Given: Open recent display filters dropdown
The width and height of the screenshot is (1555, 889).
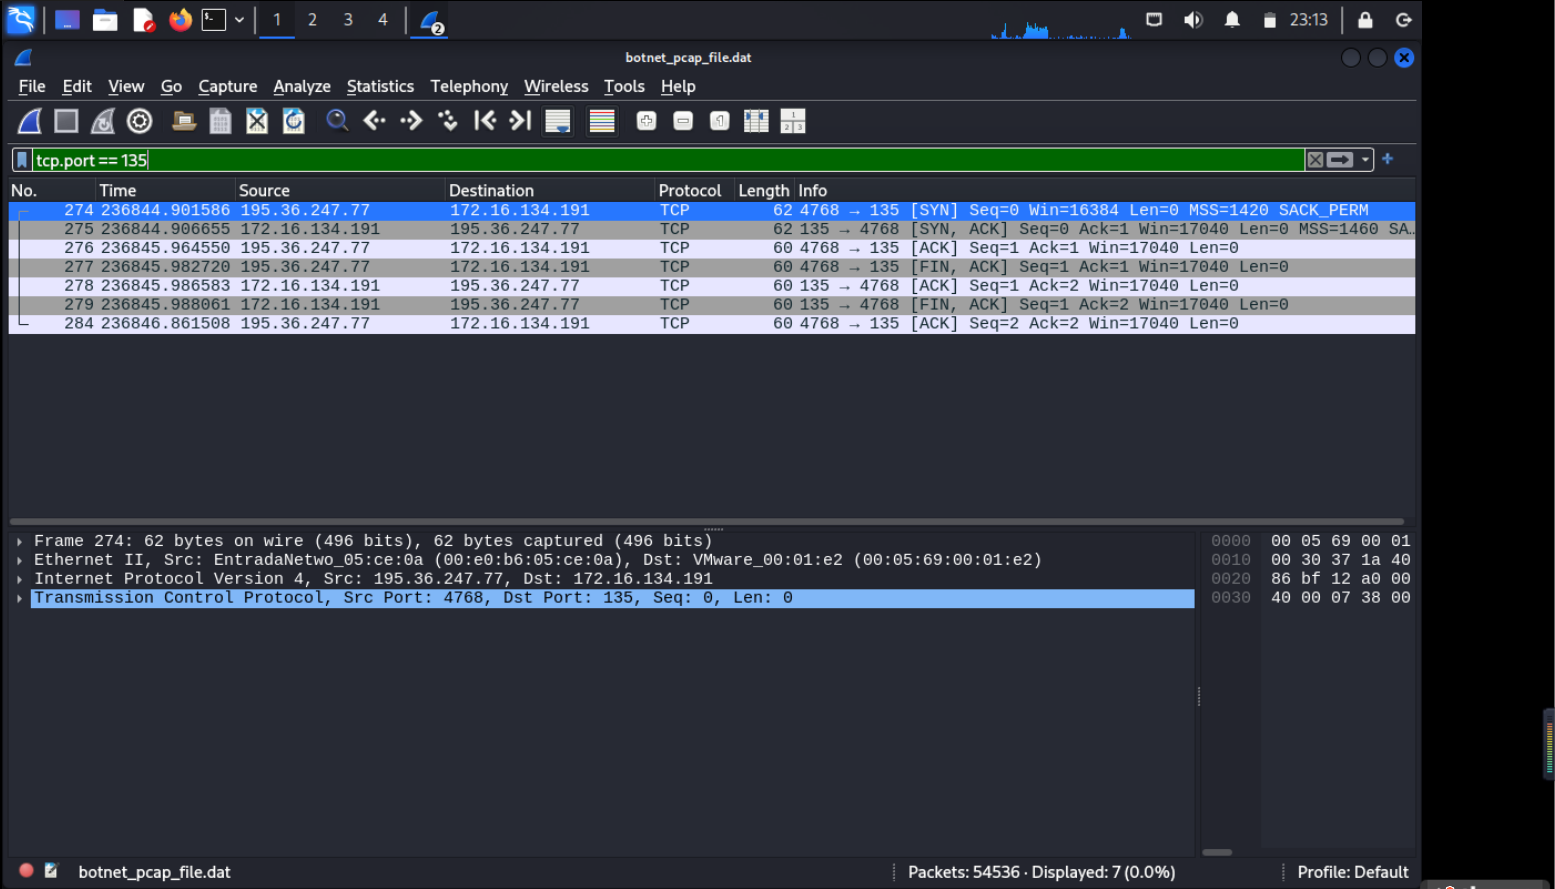Looking at the screenshot, I should click(1365, 160).
